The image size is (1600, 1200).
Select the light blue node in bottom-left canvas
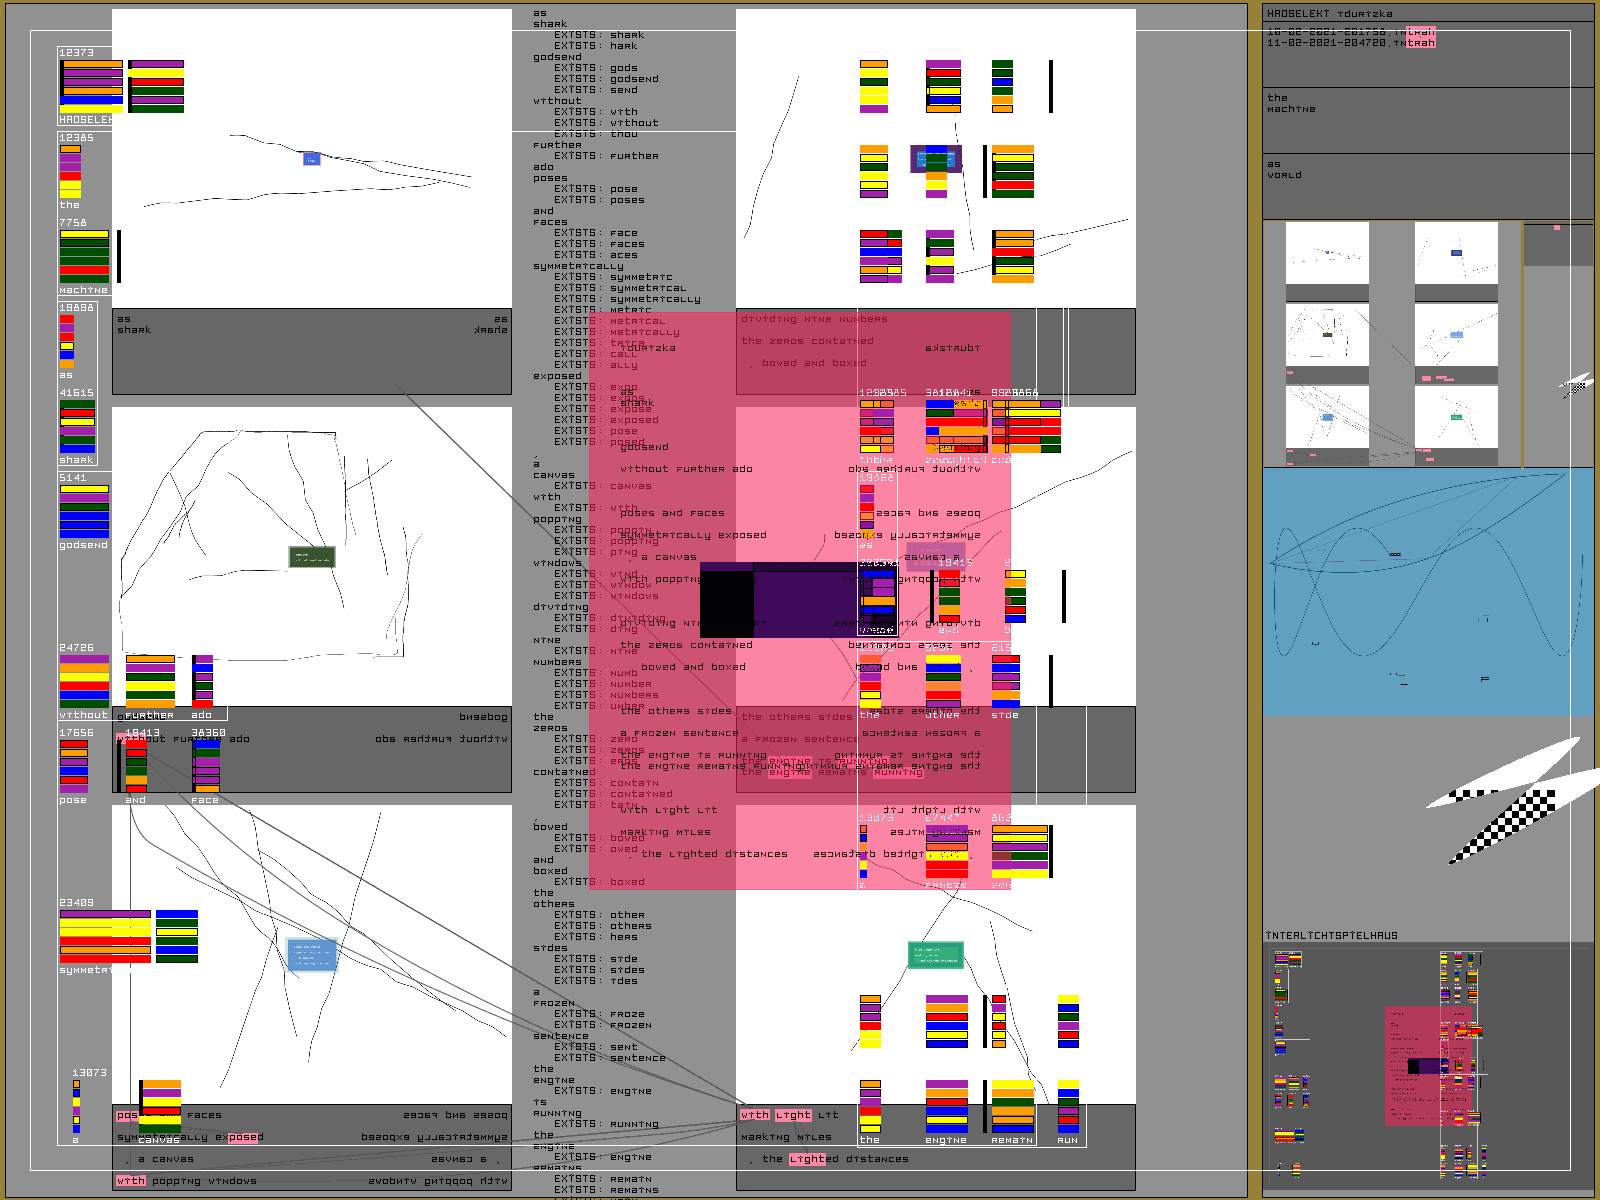tap(312, 955)
